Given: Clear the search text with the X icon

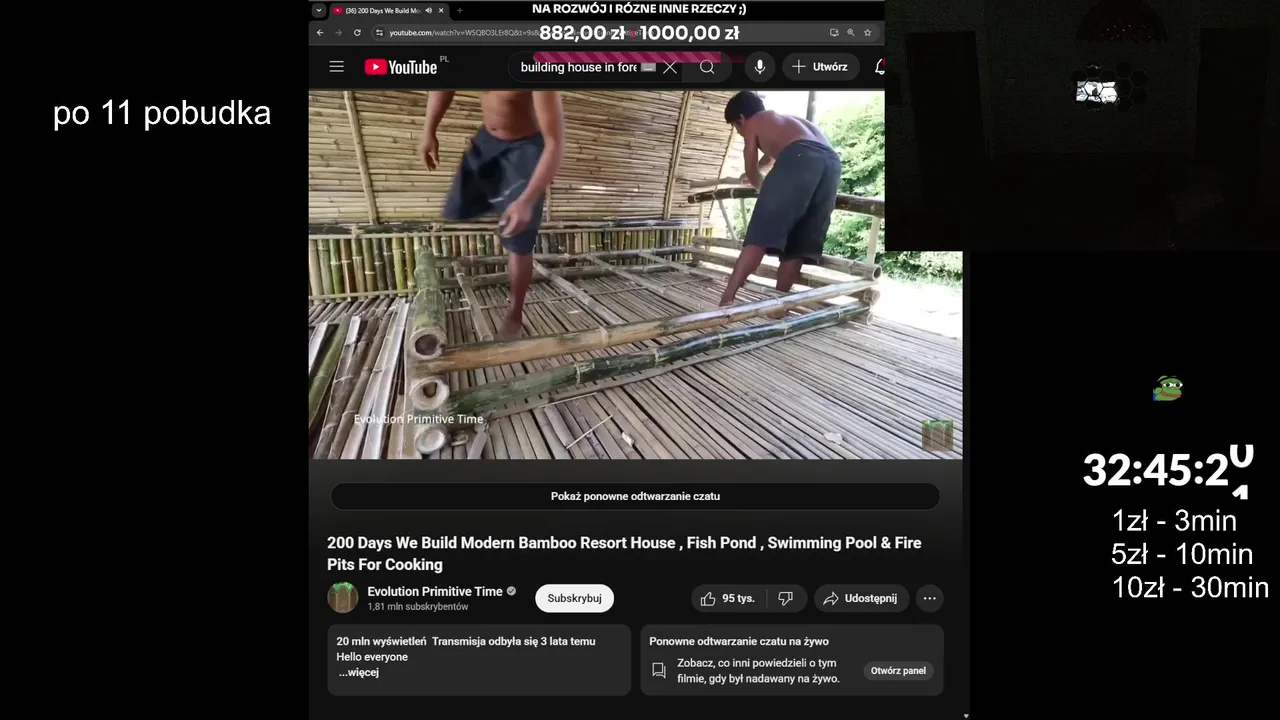Looking at the screenshot, I should tap(670, 67).
